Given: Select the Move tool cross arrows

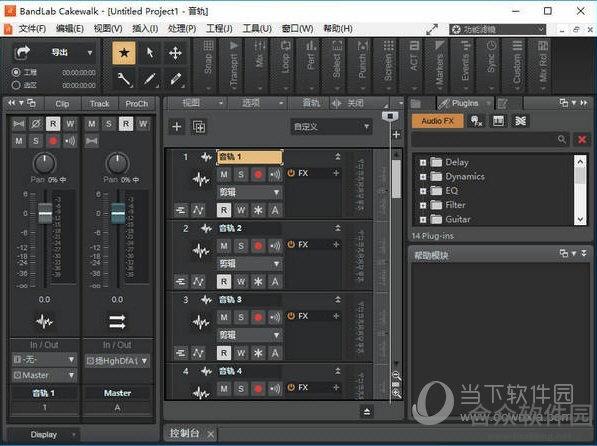Looking at the screenshot, I should pyautogui.click(x=175, y=53).
